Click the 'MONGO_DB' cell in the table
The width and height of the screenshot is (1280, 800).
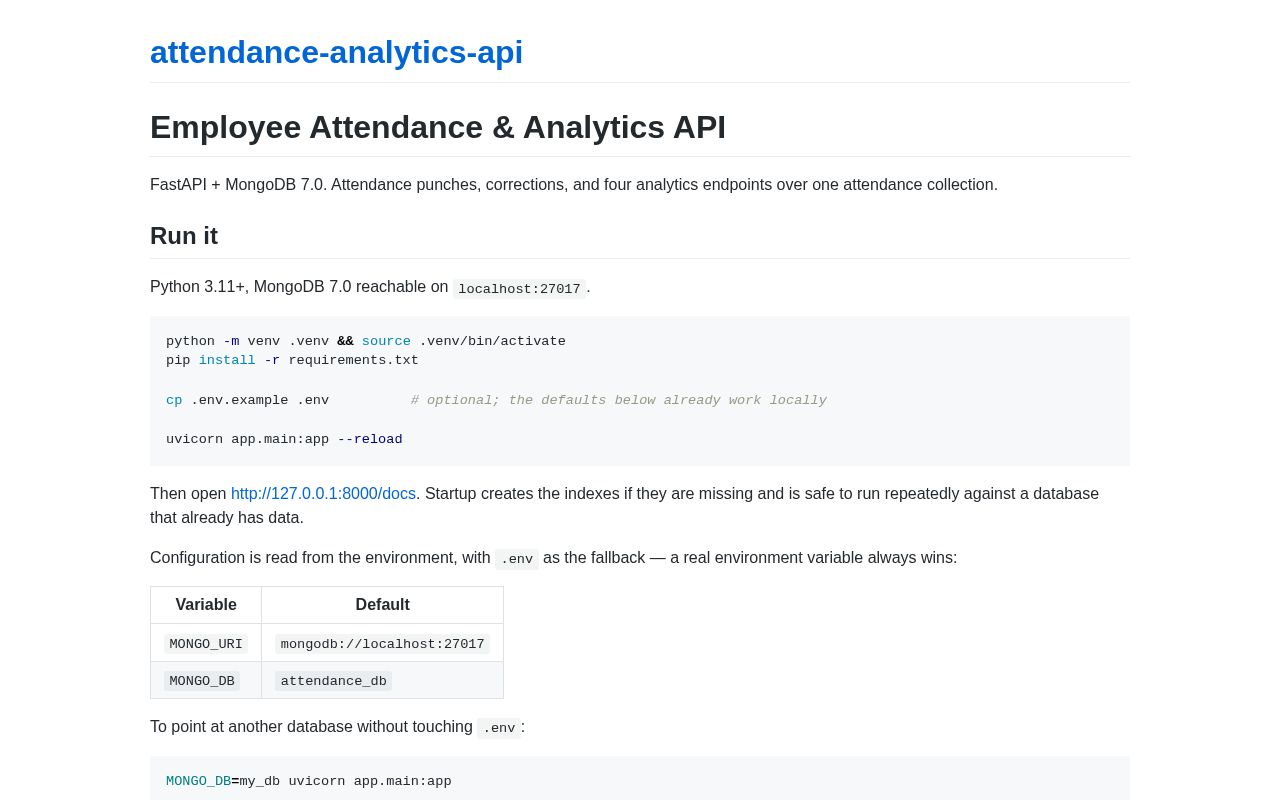[206, 681]
